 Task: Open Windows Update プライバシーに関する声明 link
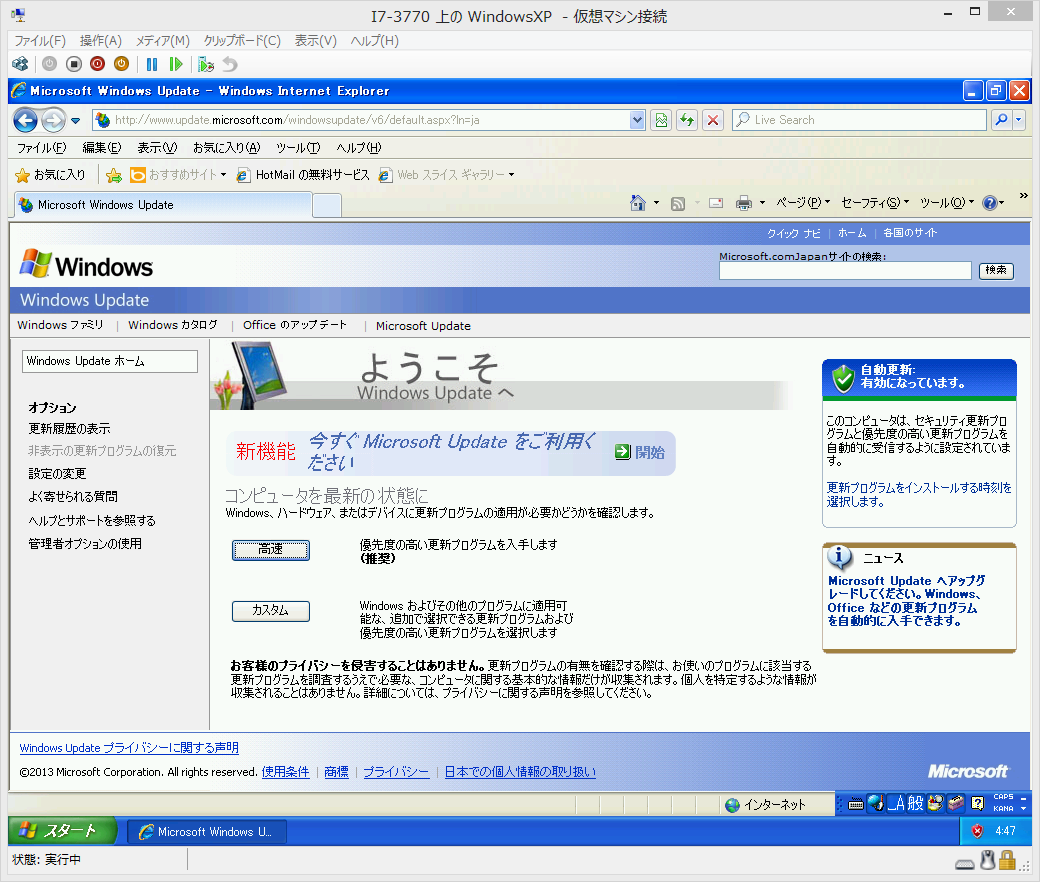[x=129, y=748]
